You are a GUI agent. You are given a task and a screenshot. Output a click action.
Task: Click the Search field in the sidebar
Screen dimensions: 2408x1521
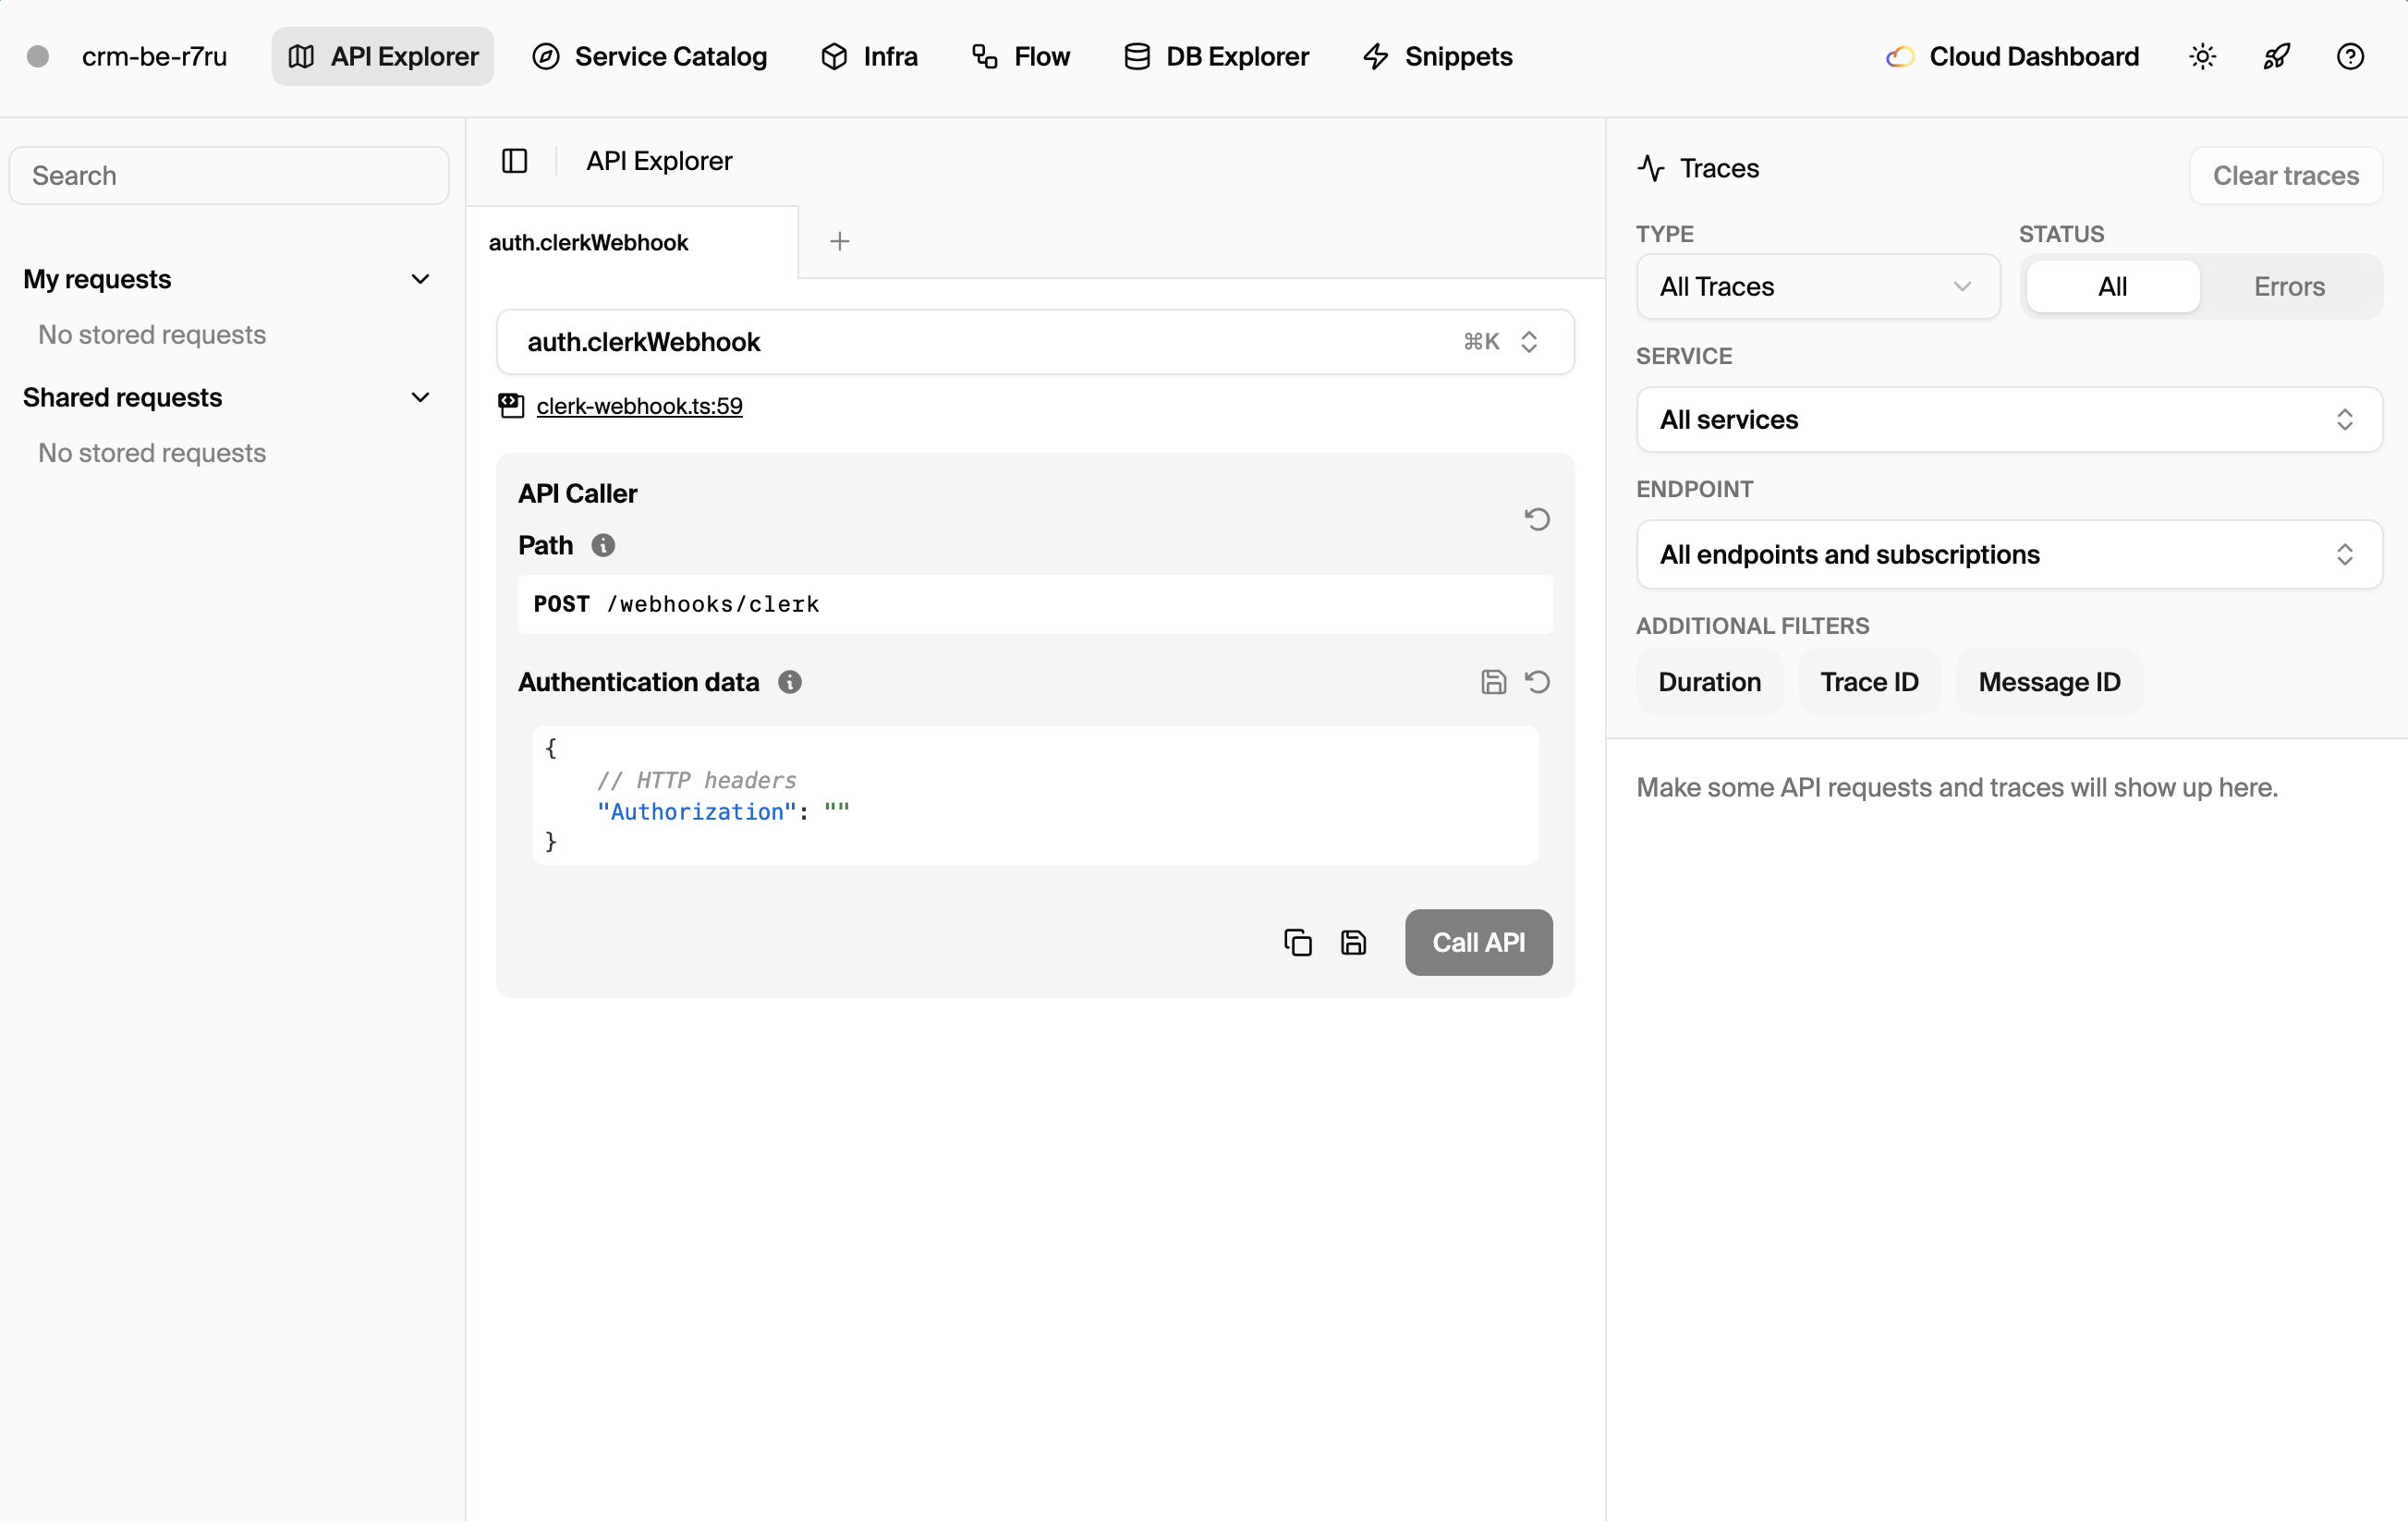click(228, 175)
